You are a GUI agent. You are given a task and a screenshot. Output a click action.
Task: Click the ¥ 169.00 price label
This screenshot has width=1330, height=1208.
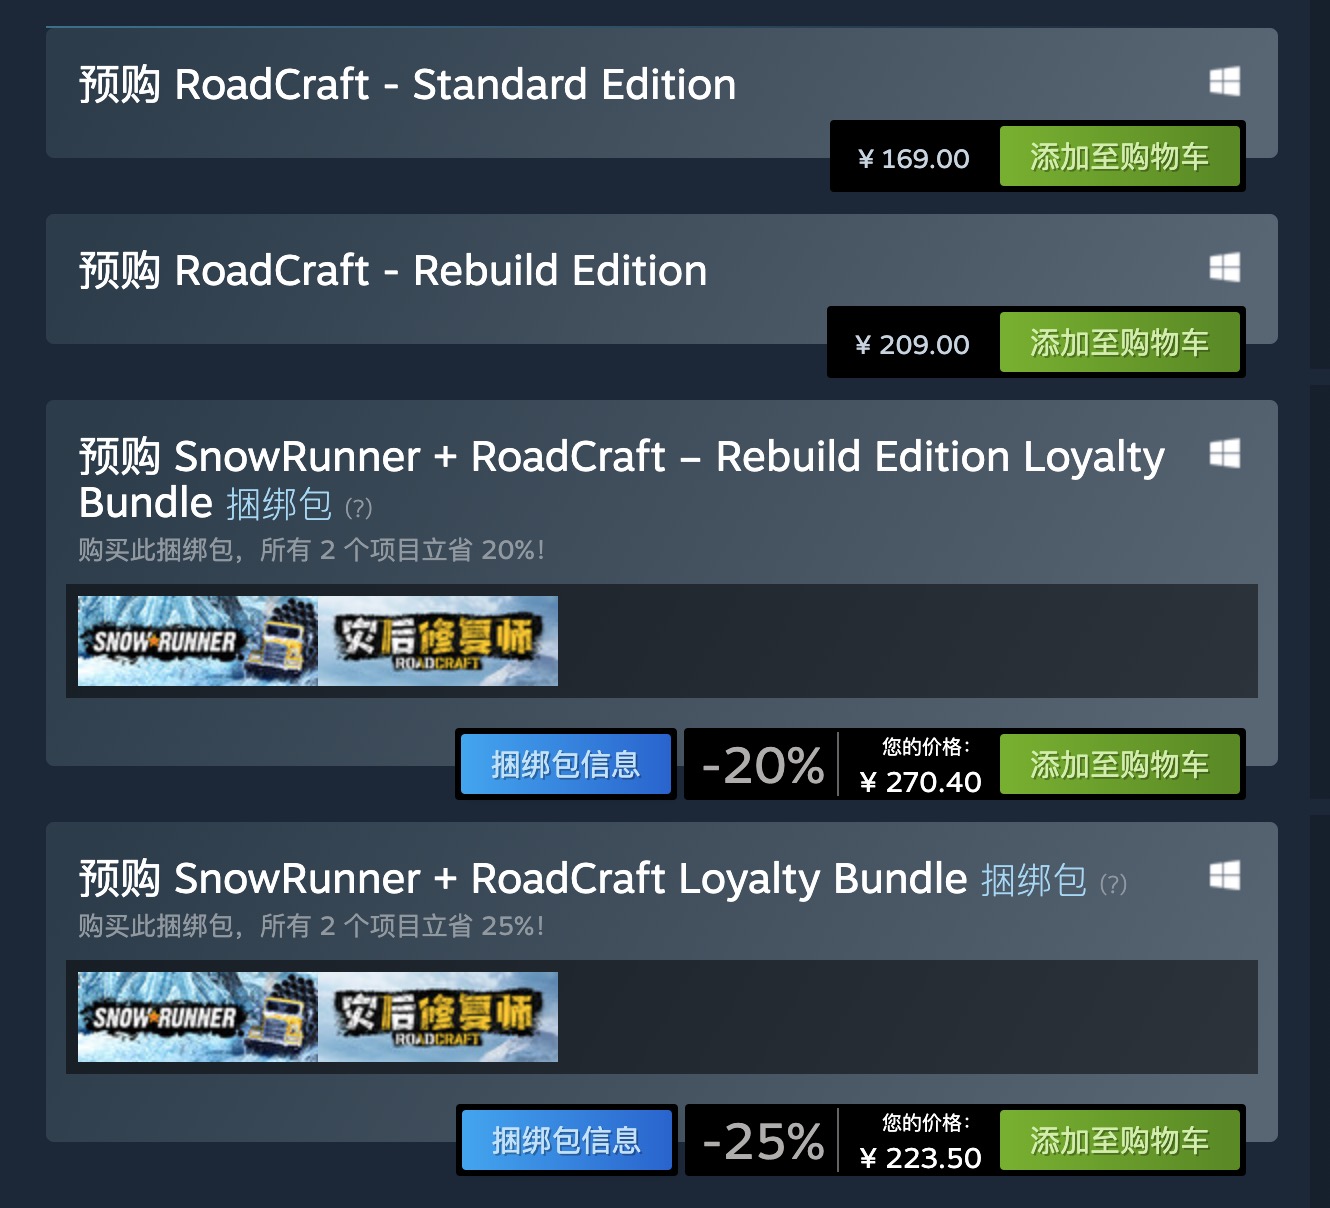coord(914,158)
